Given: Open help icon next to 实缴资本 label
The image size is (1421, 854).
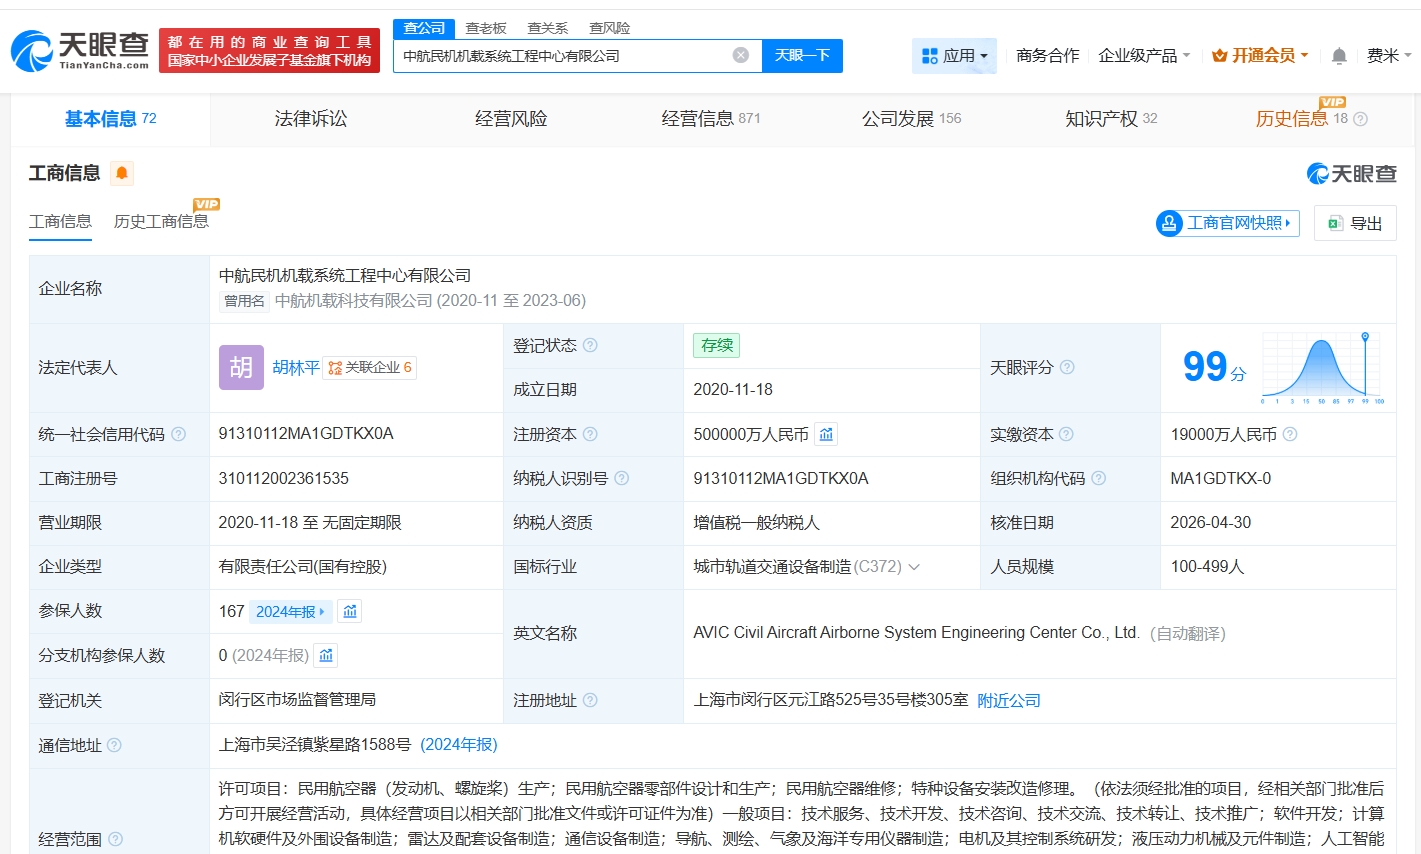Looking at the screenshot, I should (1066, 434).
